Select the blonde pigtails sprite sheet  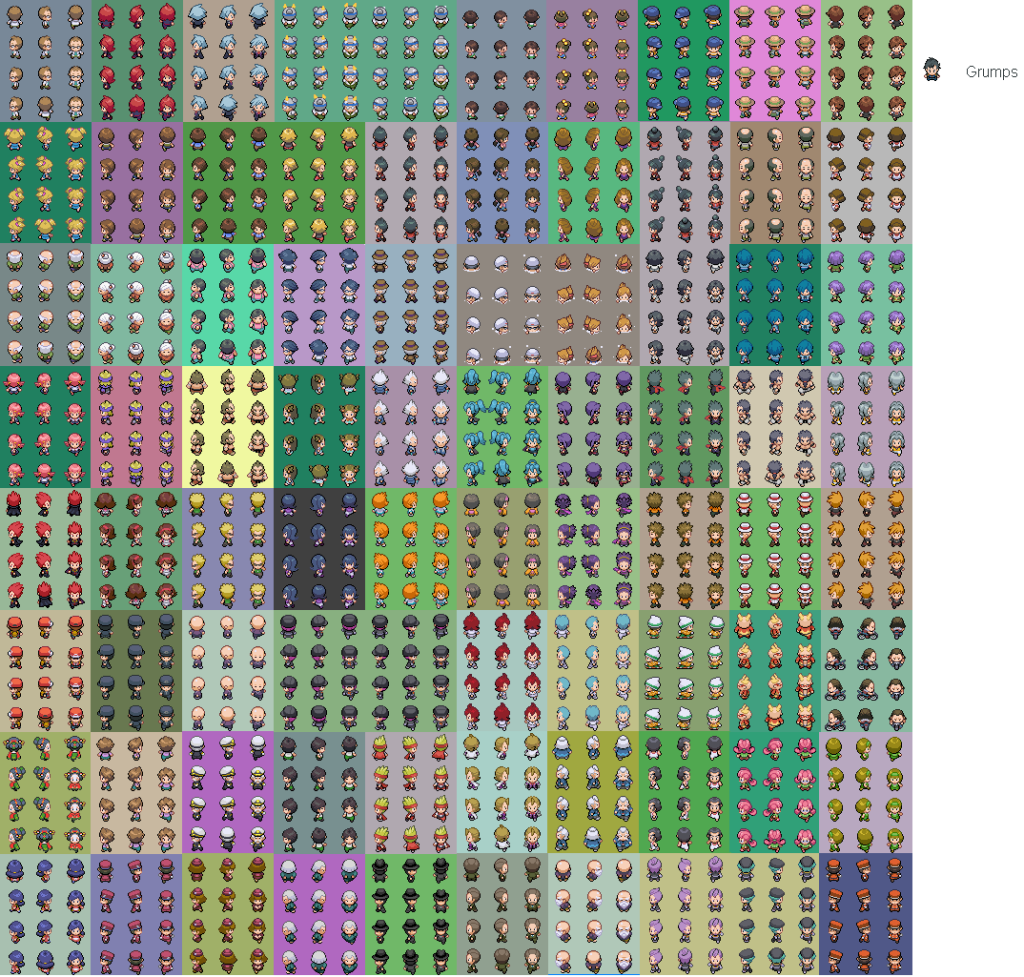pyautogui.click(x=46, y=183)
